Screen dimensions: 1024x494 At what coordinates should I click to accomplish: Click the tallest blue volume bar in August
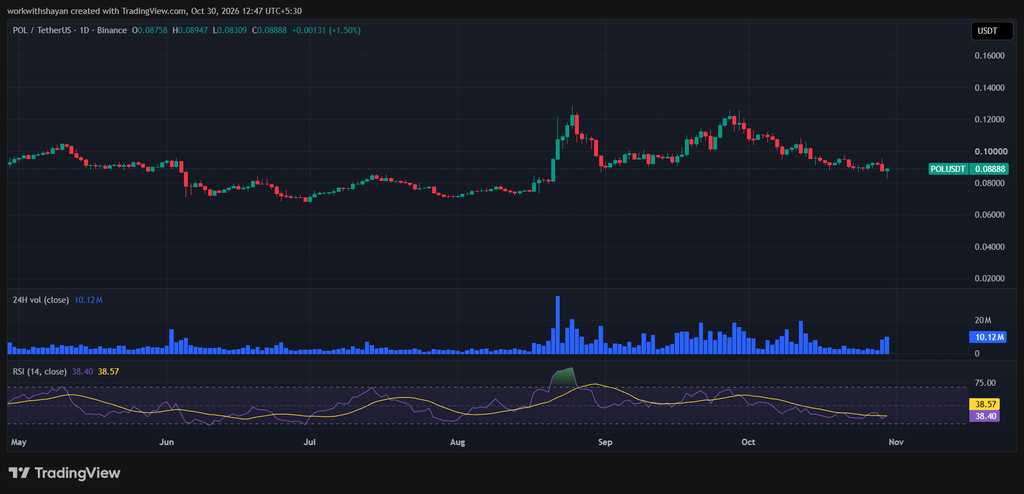click(558, 325)
